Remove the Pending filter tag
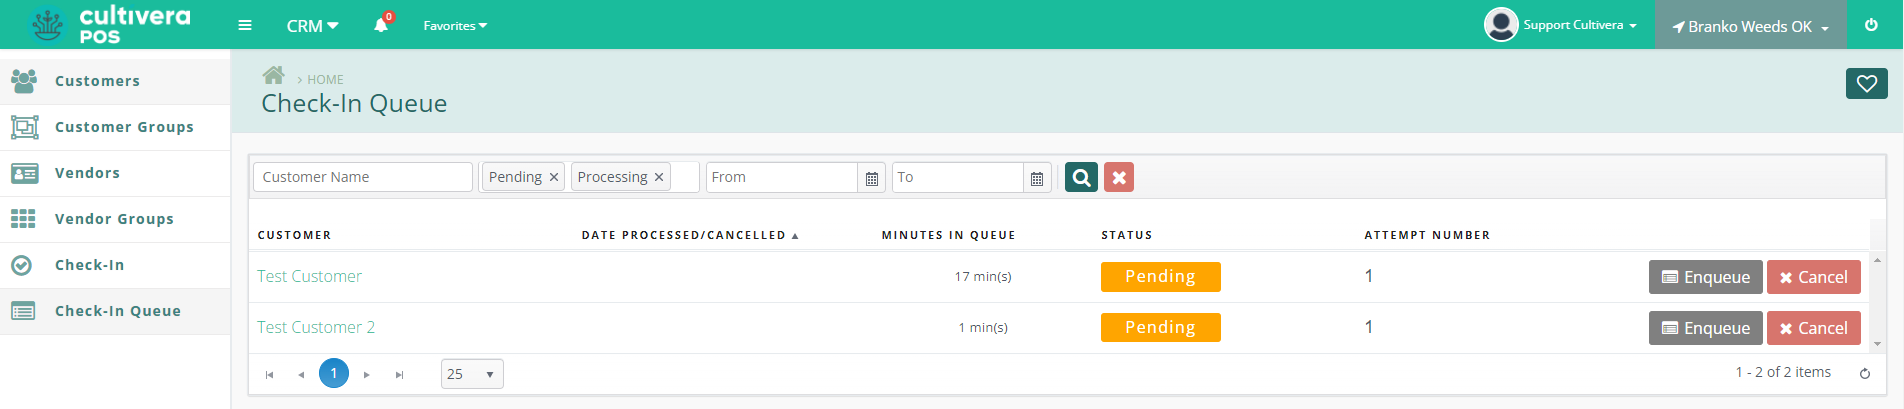Viewport: 1904px width, 409px height. pyautogui.click(x=553, y=177)
